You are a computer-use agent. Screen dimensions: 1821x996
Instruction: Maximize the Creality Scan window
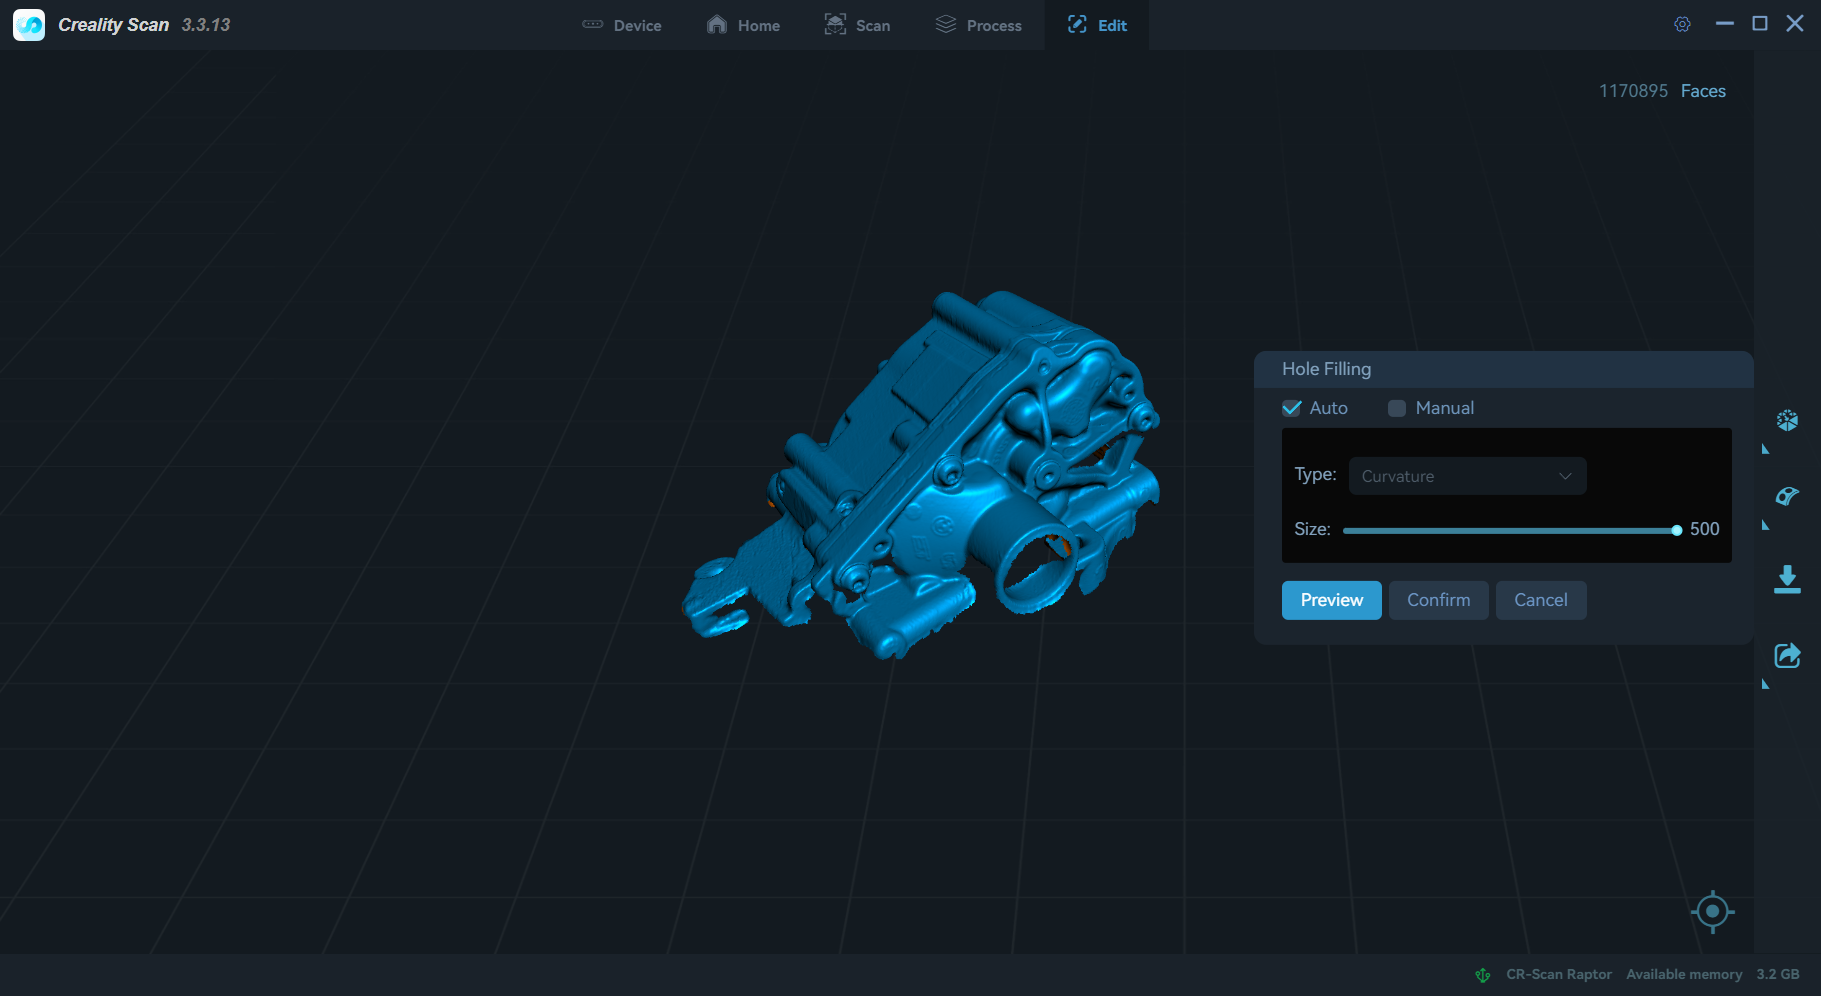pos(1760,24)
